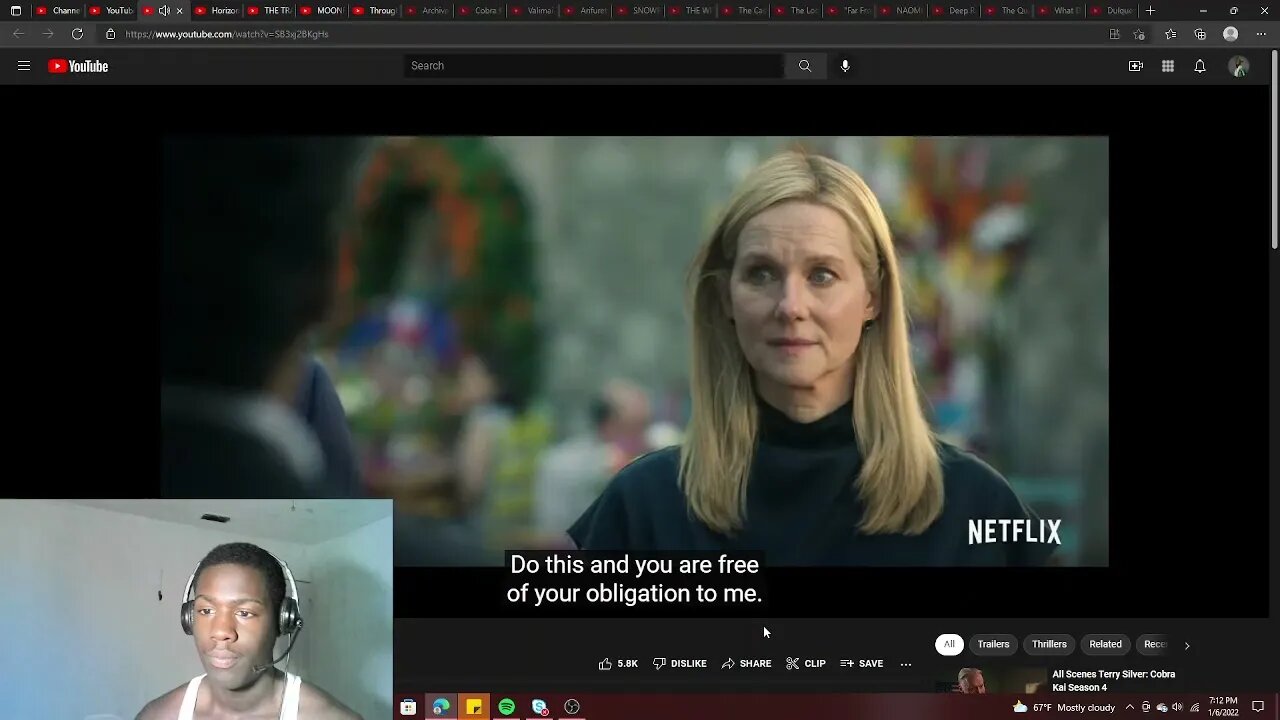Select the All filter chip
1280x720 pixels.
point(949,644)
